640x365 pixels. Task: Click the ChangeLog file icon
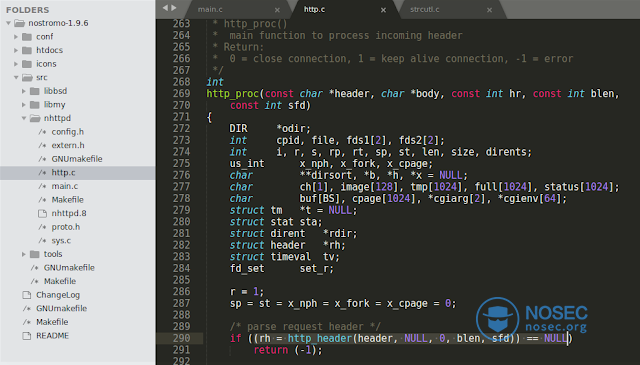[x=27, y=295]
